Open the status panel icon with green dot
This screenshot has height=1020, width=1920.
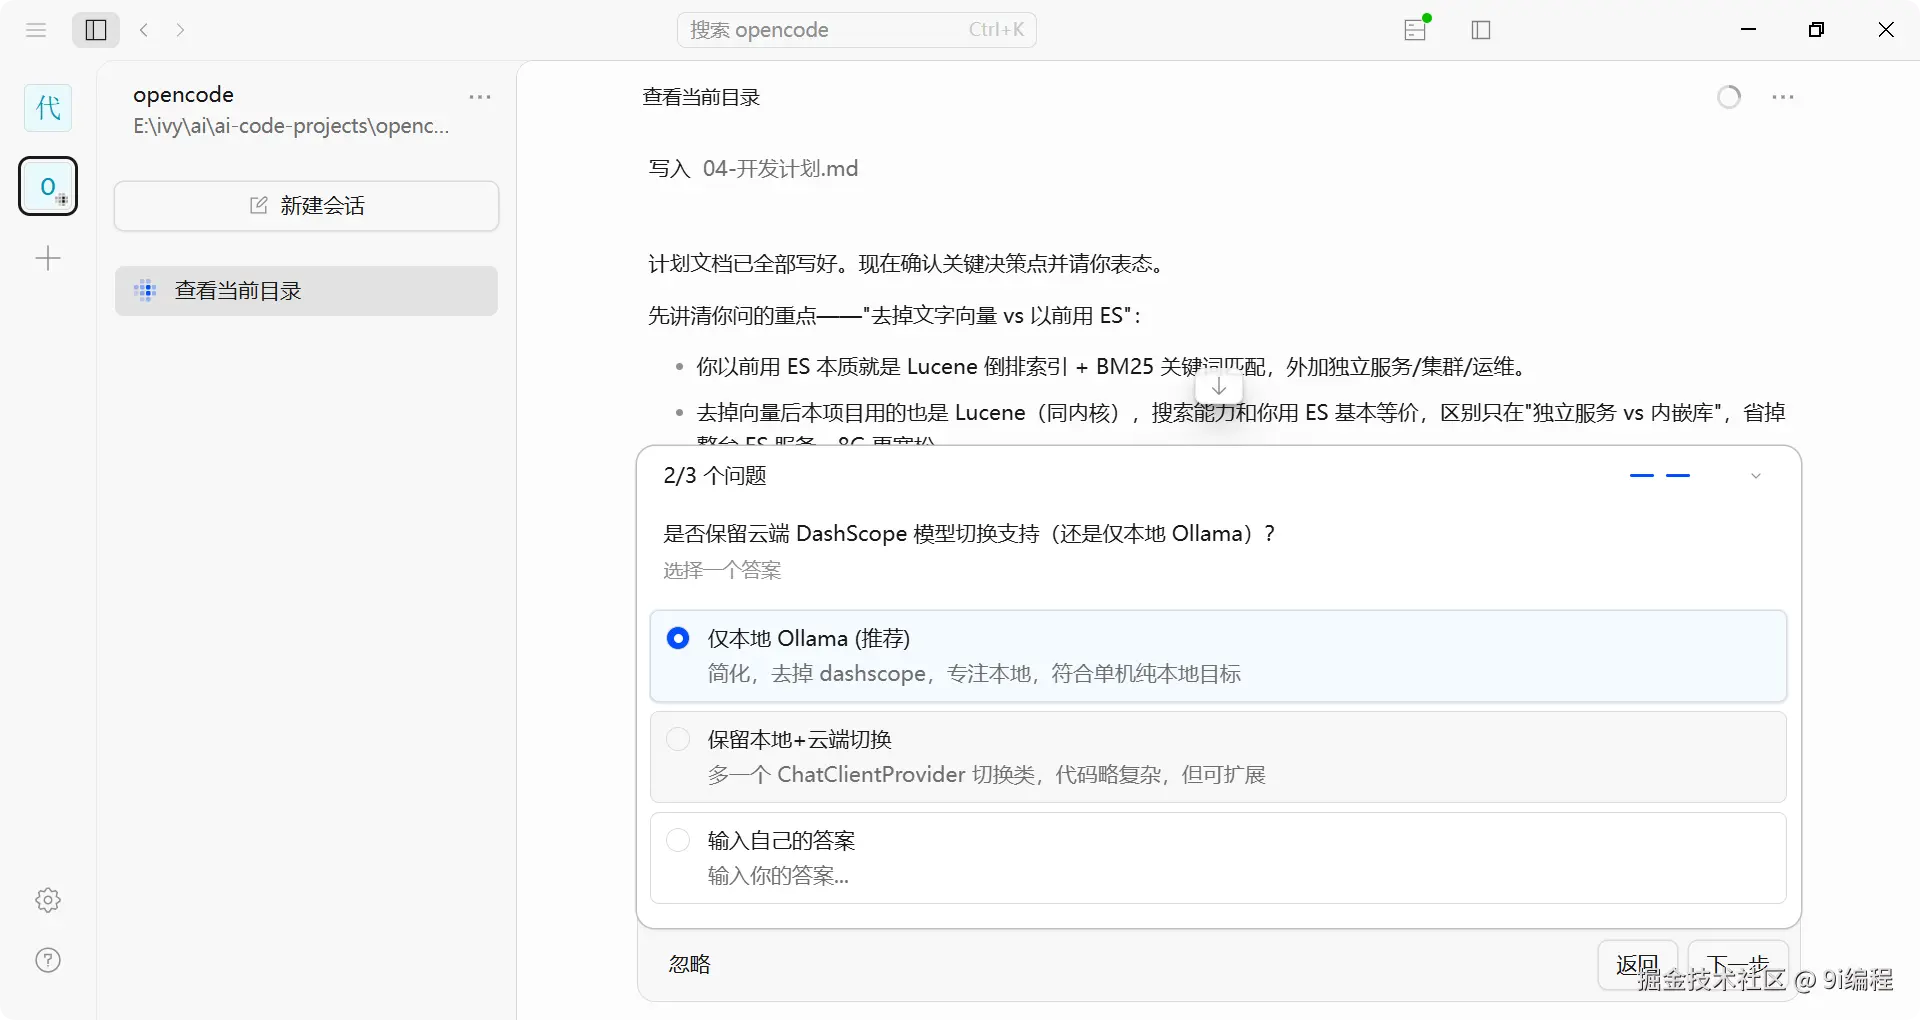(x=1416, y=29)
